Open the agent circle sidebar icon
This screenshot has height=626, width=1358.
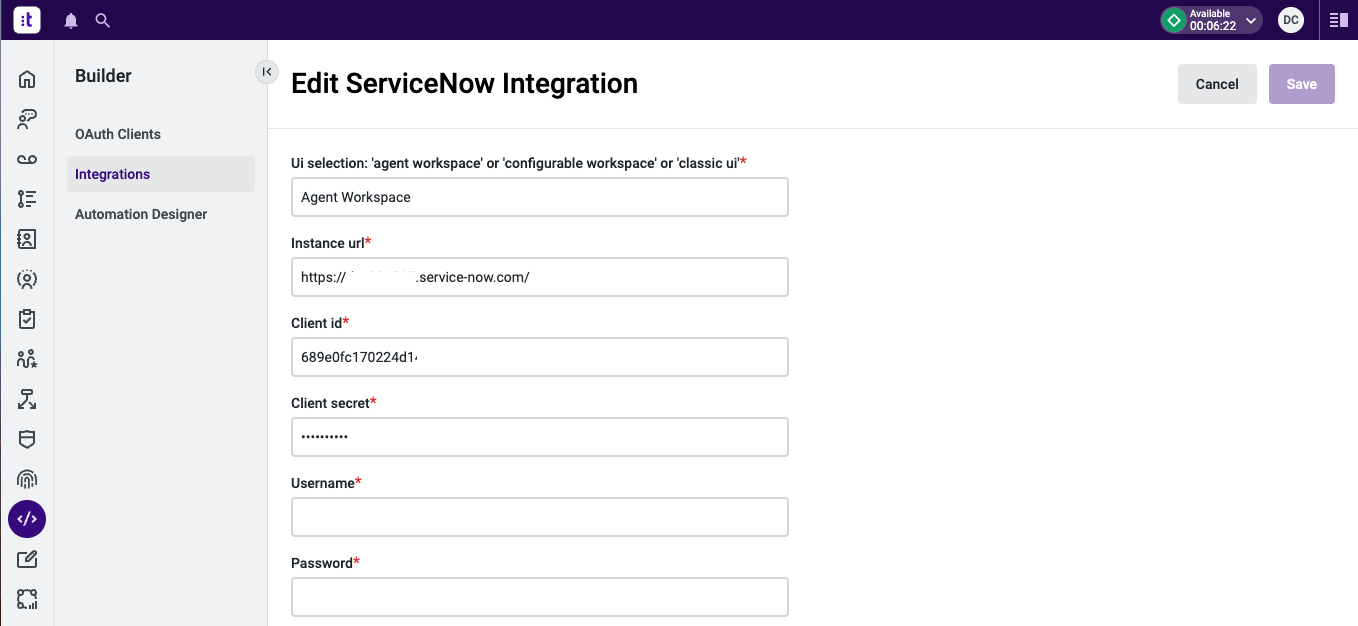pos(27,279)
